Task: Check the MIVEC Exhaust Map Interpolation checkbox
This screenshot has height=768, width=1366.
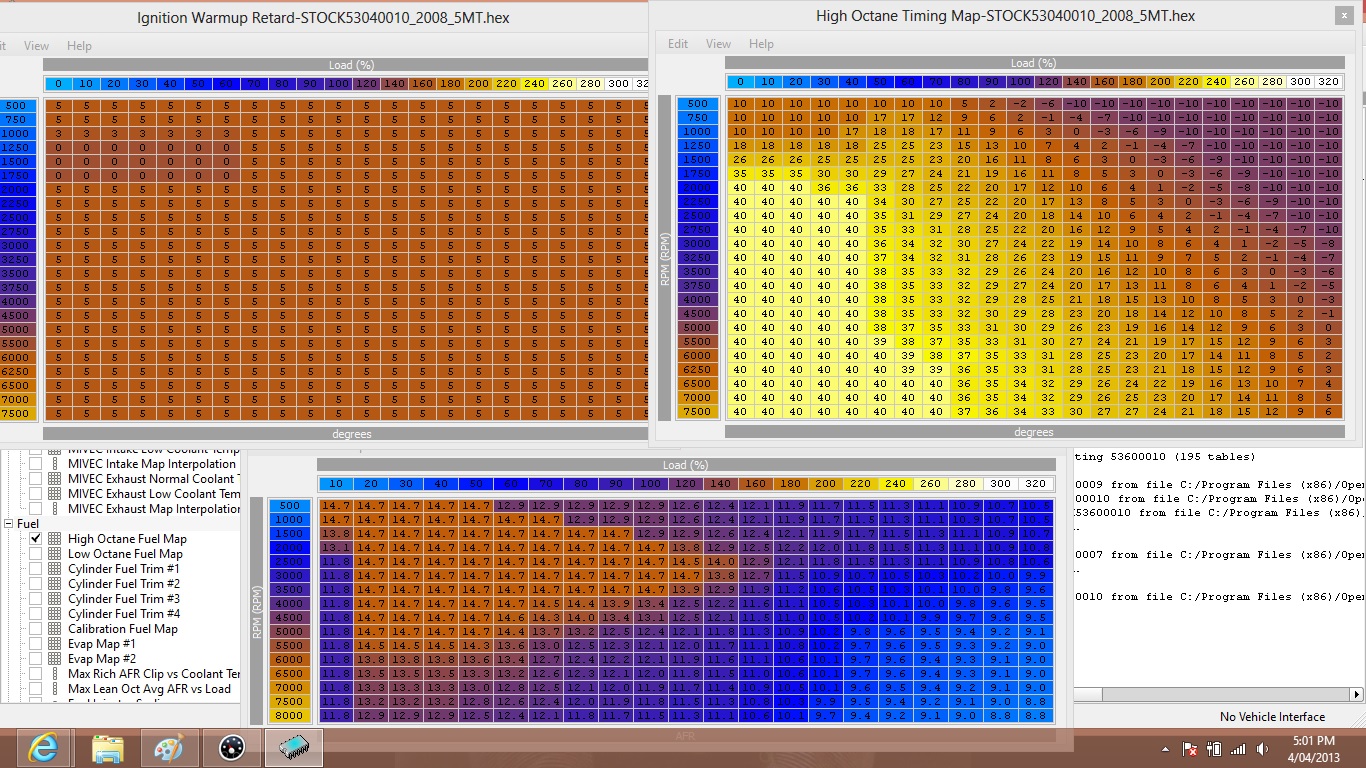Action: tap(36, 509)
